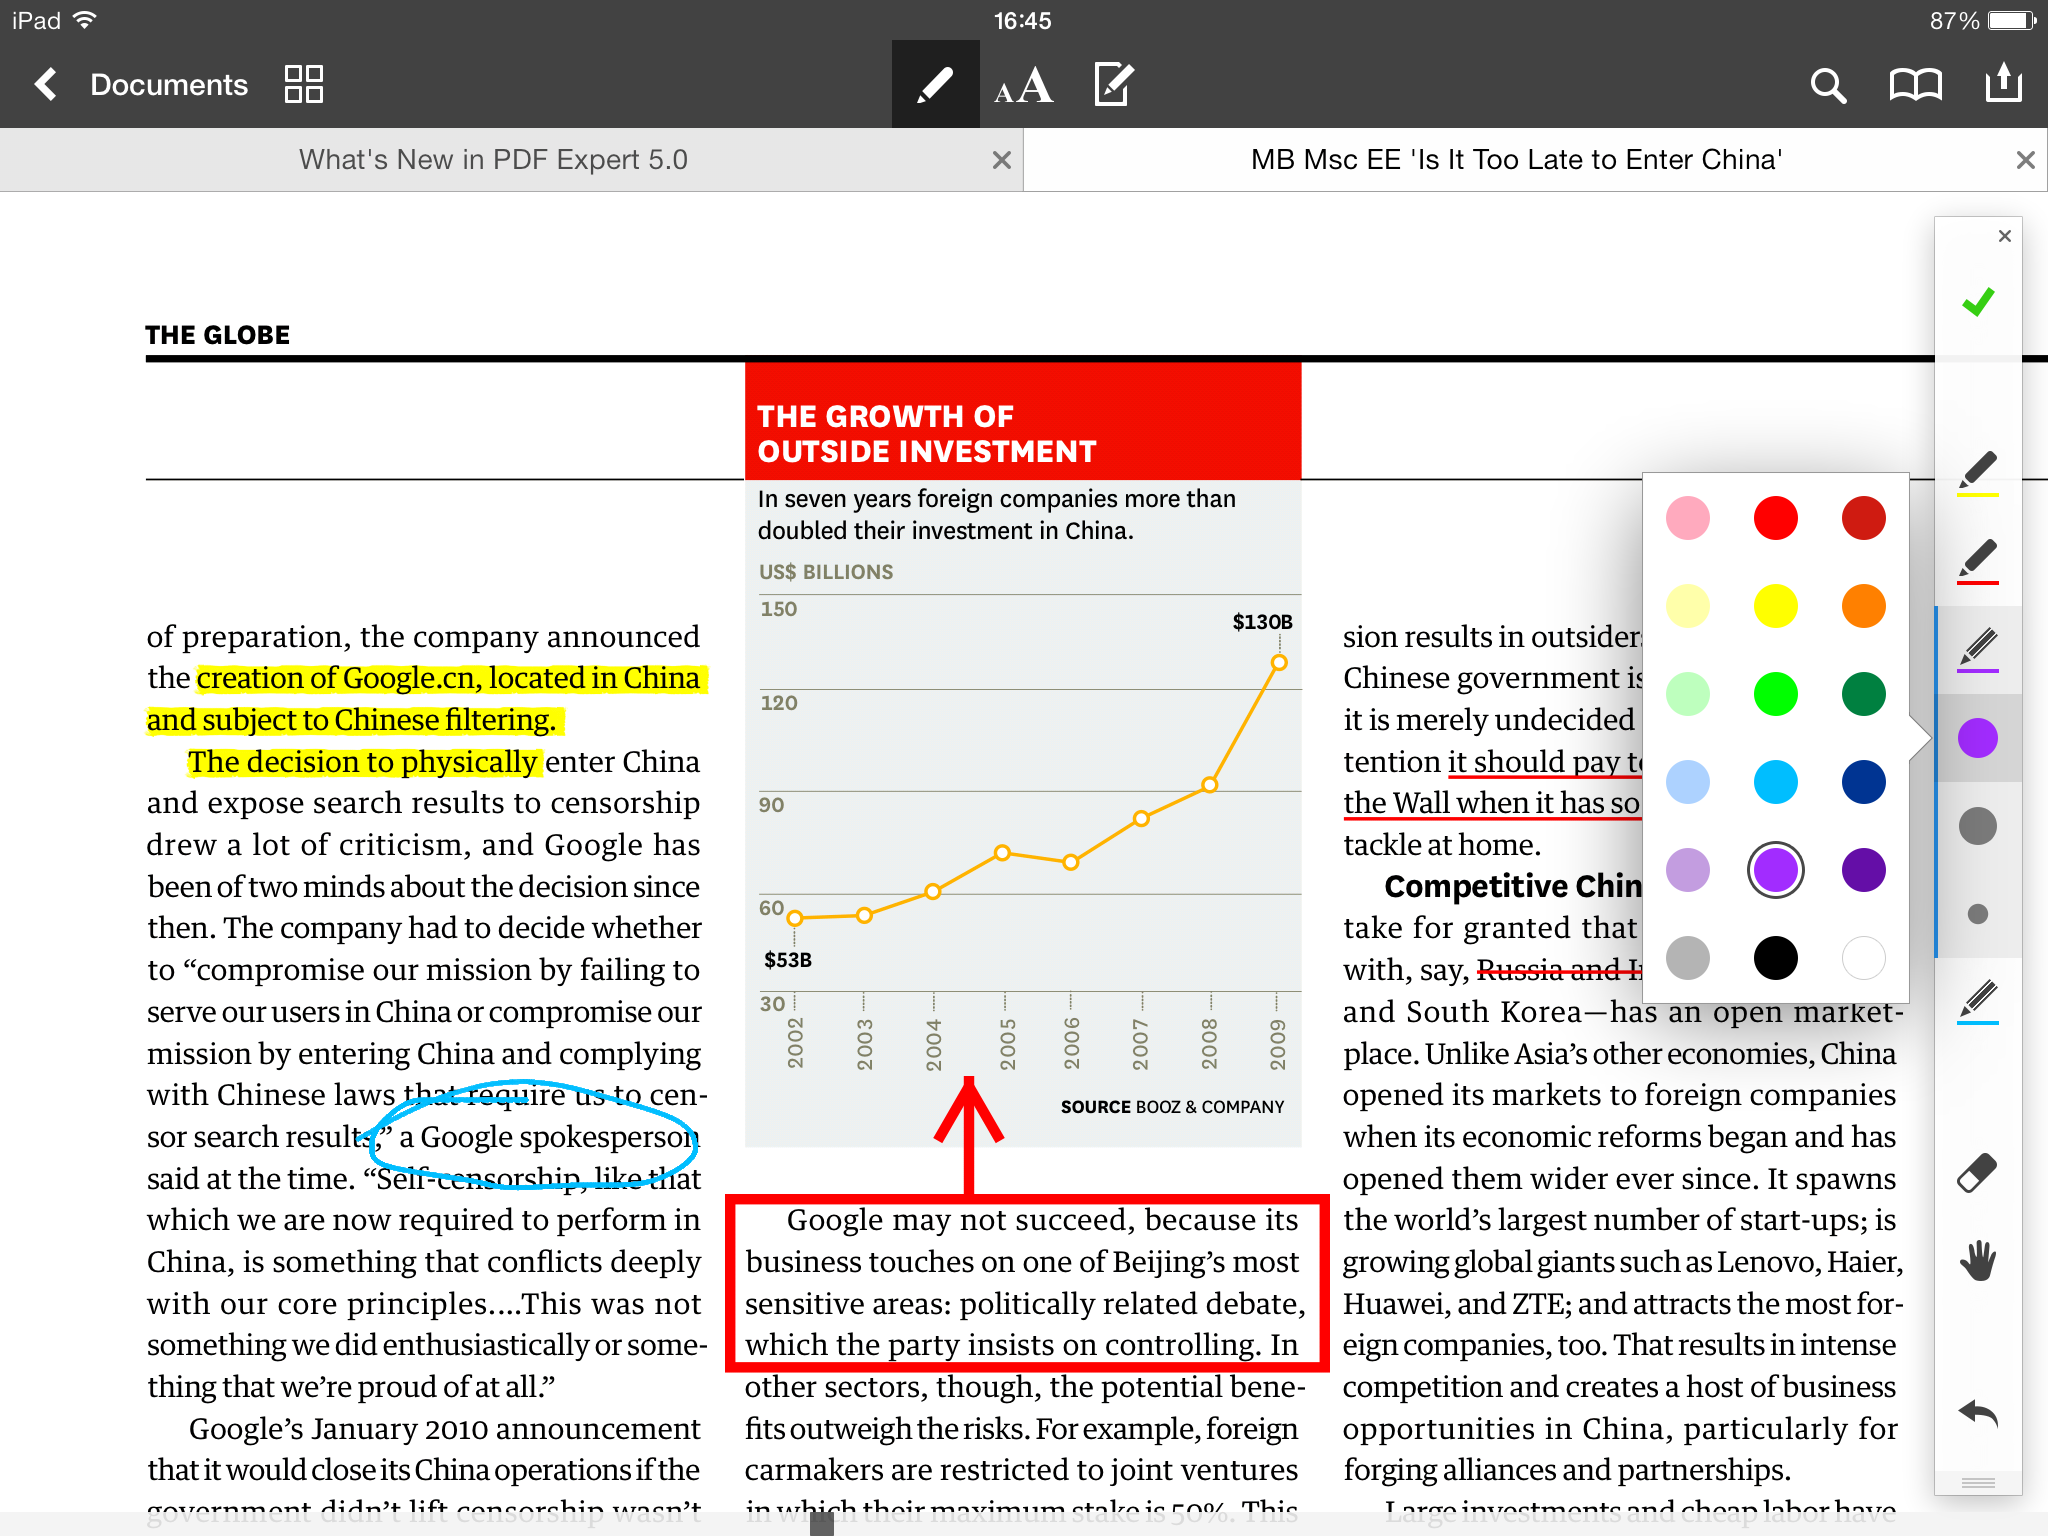Tap the share export icon
This screenshot has width=2048, height=1536.
point(2003,84)
